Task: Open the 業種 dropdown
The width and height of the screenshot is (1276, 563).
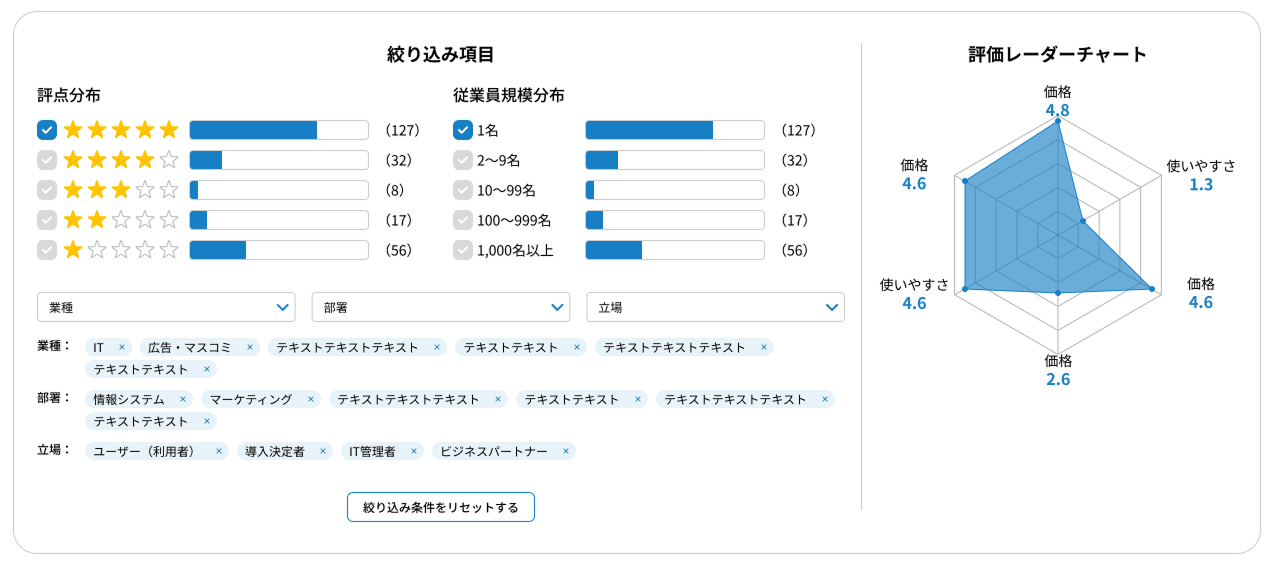Action: [166, 307]
